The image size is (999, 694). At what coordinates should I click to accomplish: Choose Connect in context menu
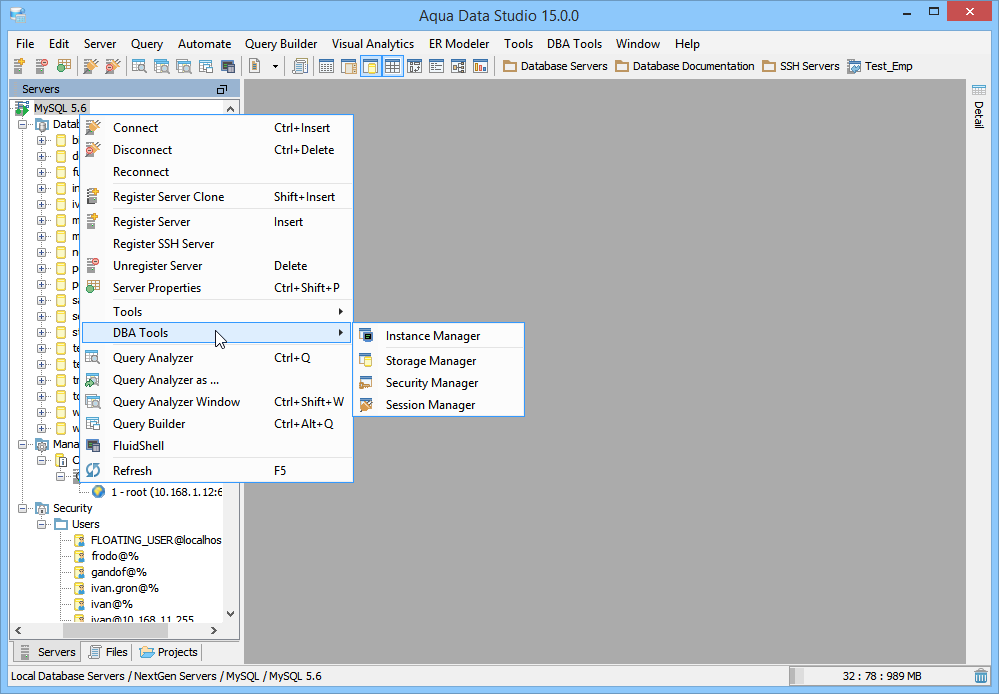217,127
